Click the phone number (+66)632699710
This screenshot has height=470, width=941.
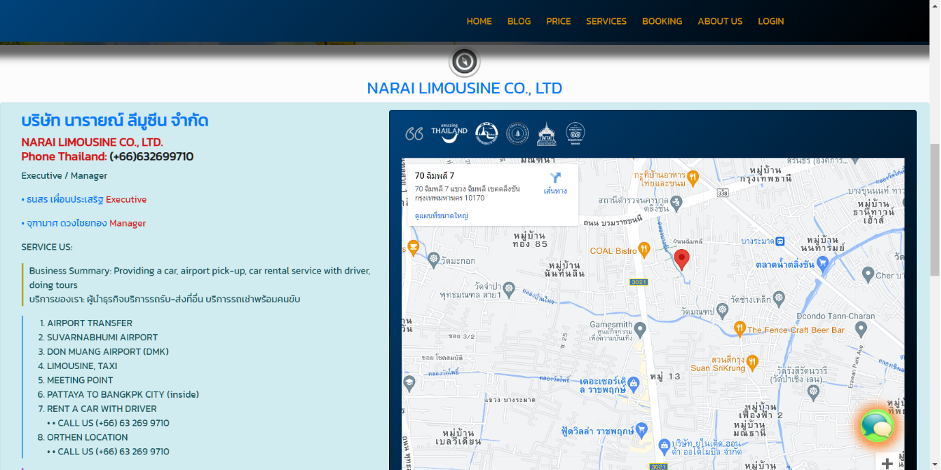coord(151,157)
